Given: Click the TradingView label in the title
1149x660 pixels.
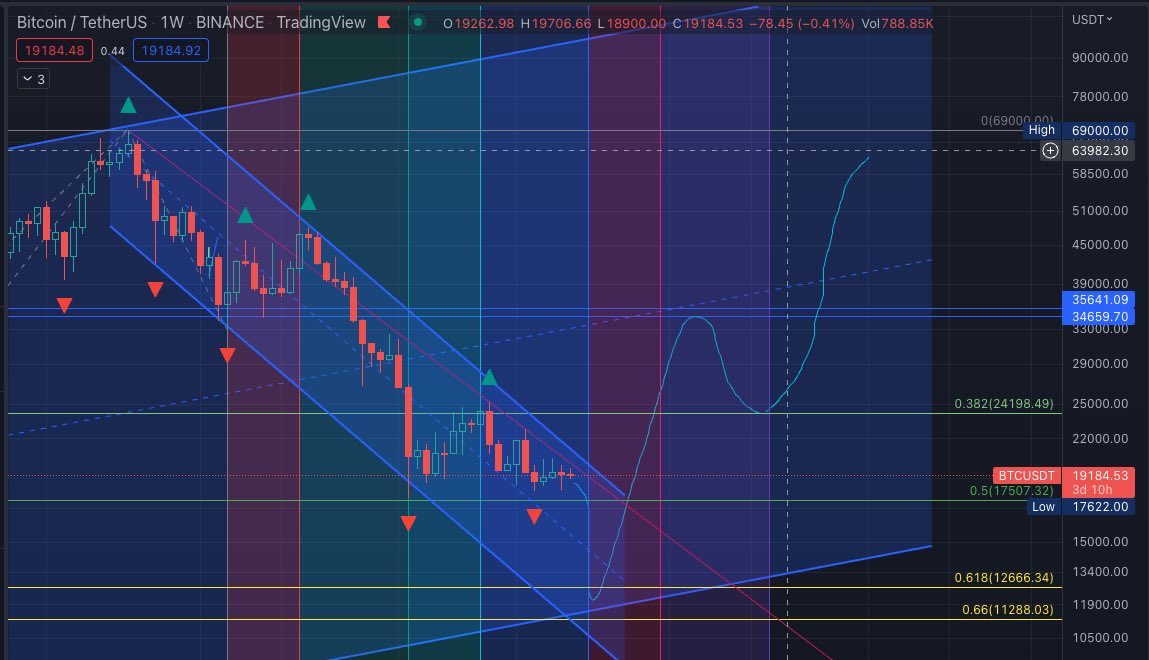Looking at the screenshot, I should [x=321, y=23].
